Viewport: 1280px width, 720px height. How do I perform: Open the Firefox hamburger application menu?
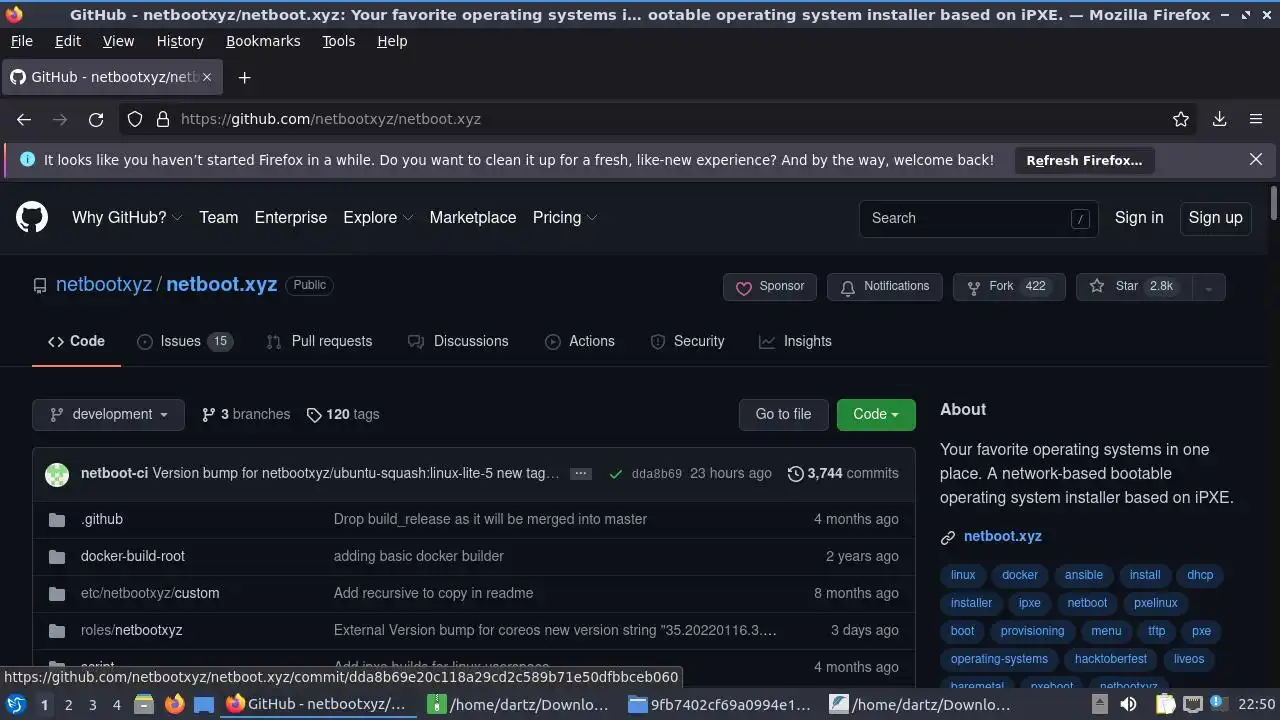pos(1256,119)
